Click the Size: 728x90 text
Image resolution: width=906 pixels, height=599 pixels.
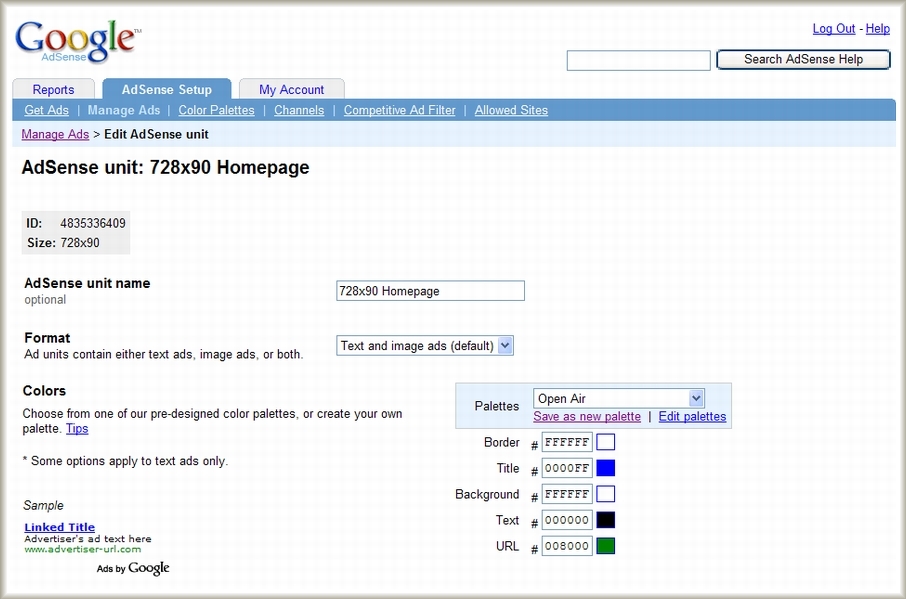click(63, 243)
